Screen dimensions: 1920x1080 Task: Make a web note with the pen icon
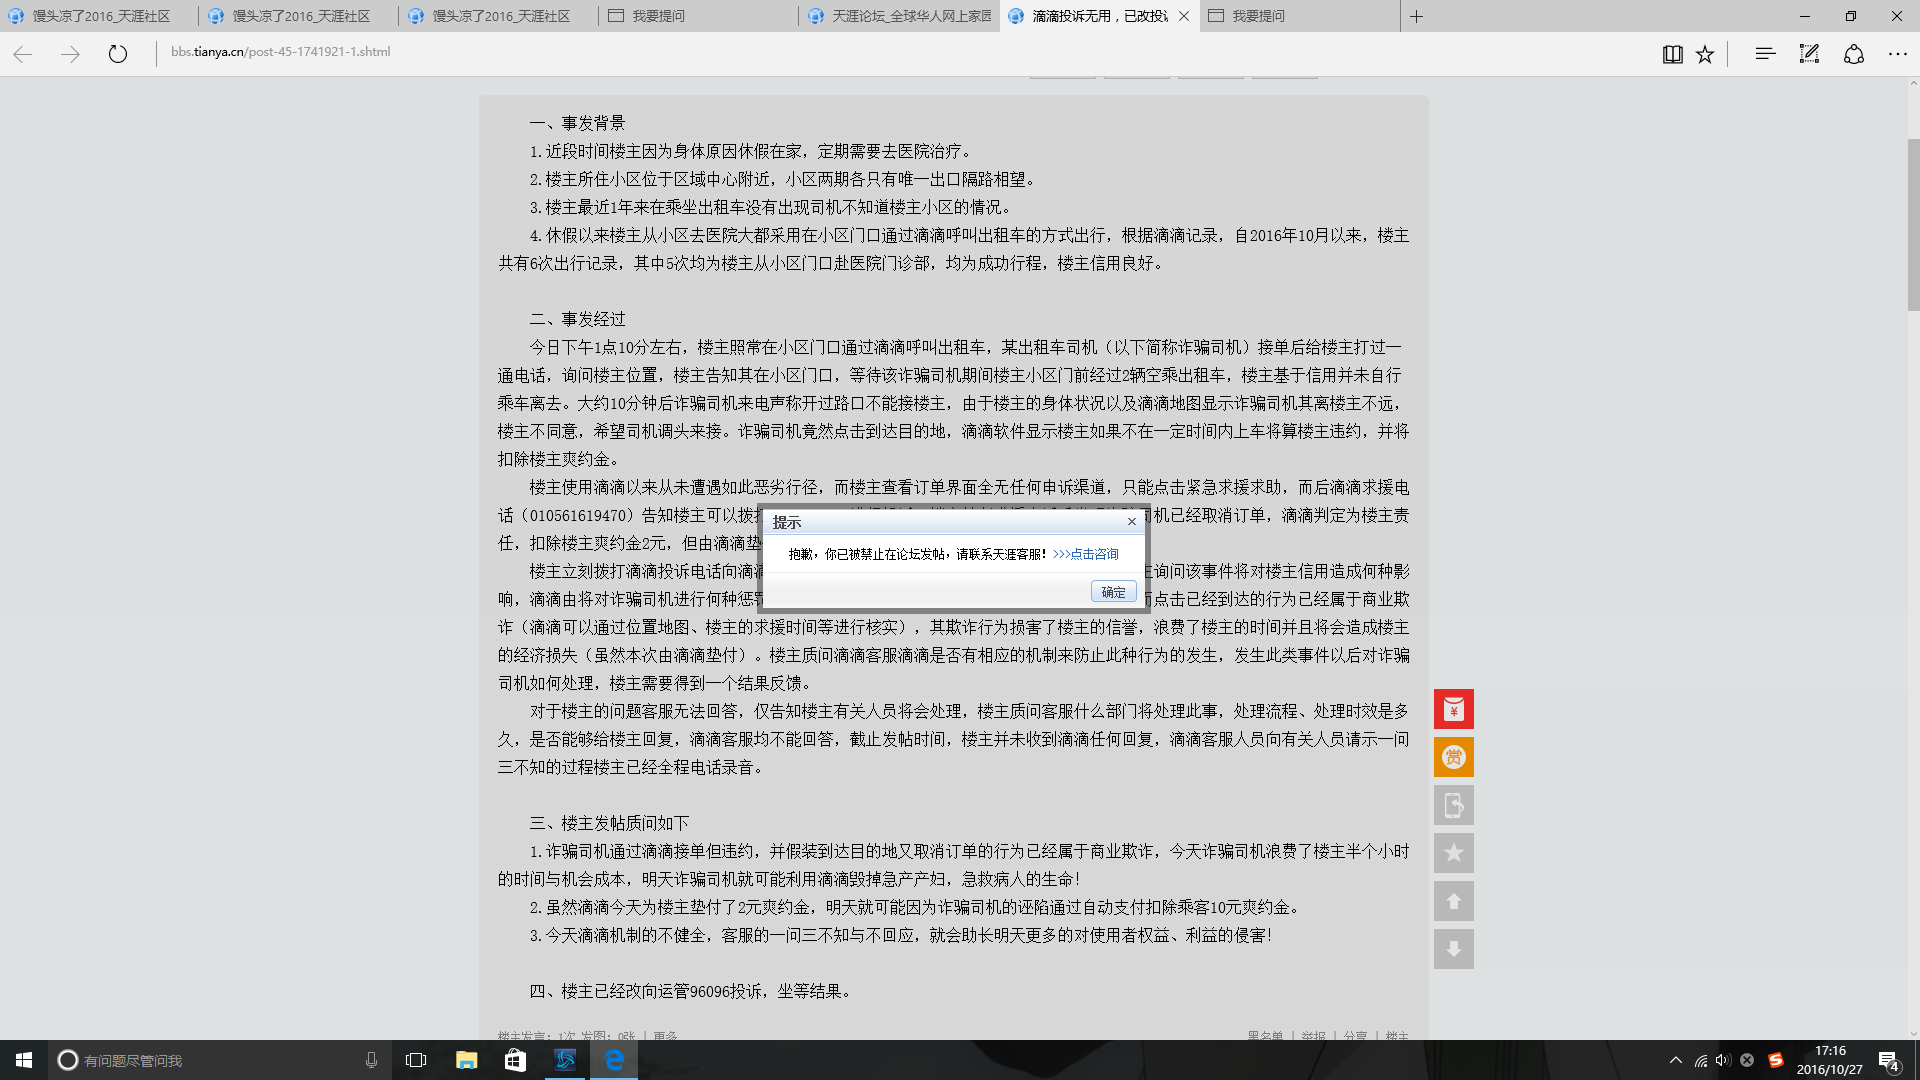(x=1809, y=54)
